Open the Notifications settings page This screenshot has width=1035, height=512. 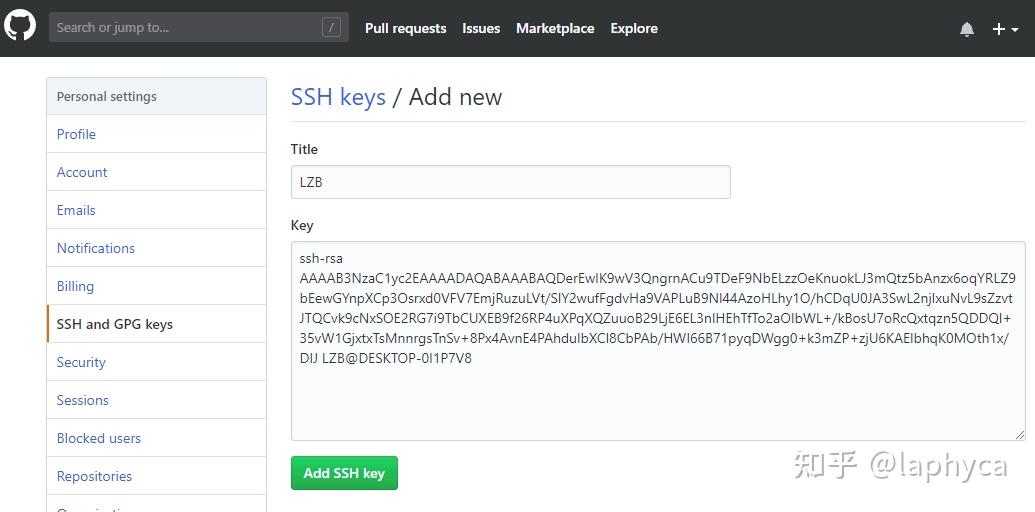click(x=96, y=248)
